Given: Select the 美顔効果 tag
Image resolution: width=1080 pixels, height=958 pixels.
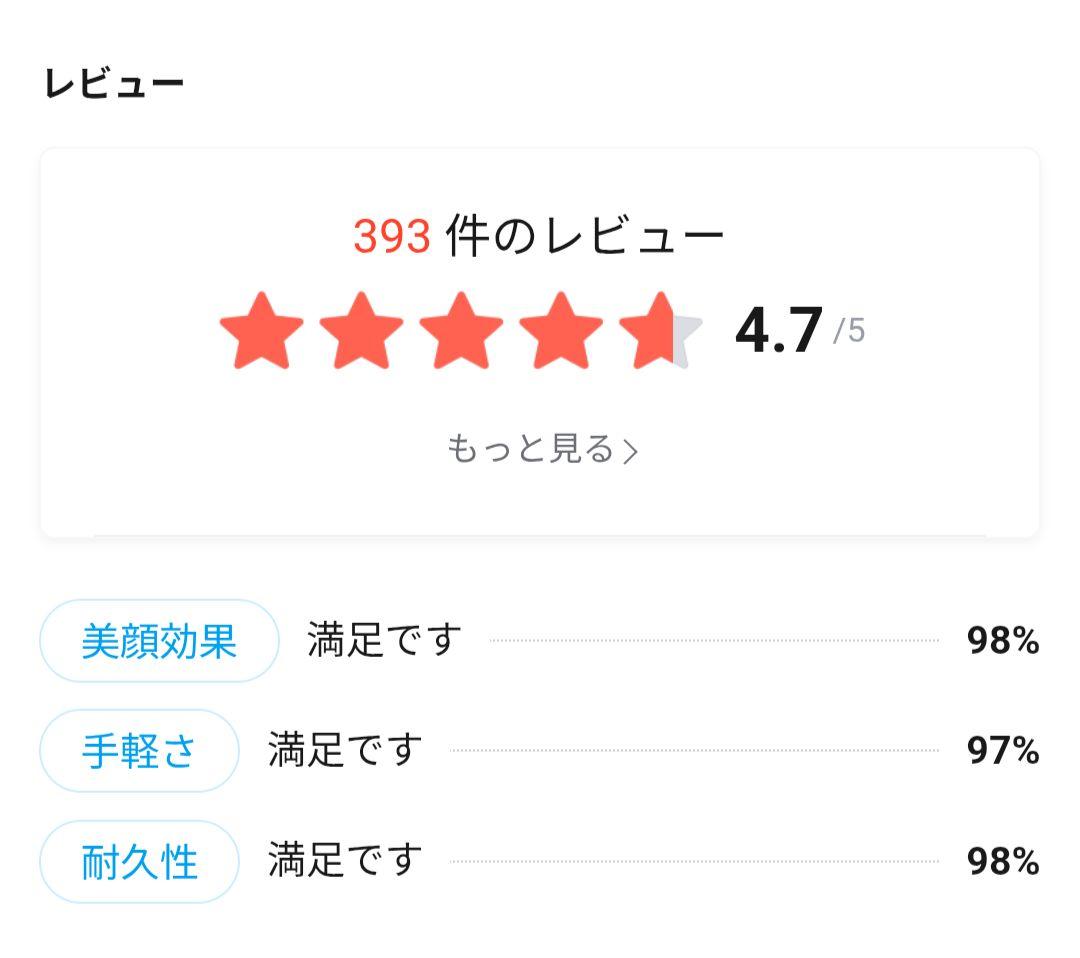Looking at the screenshot, I should [x=159, y=641].
